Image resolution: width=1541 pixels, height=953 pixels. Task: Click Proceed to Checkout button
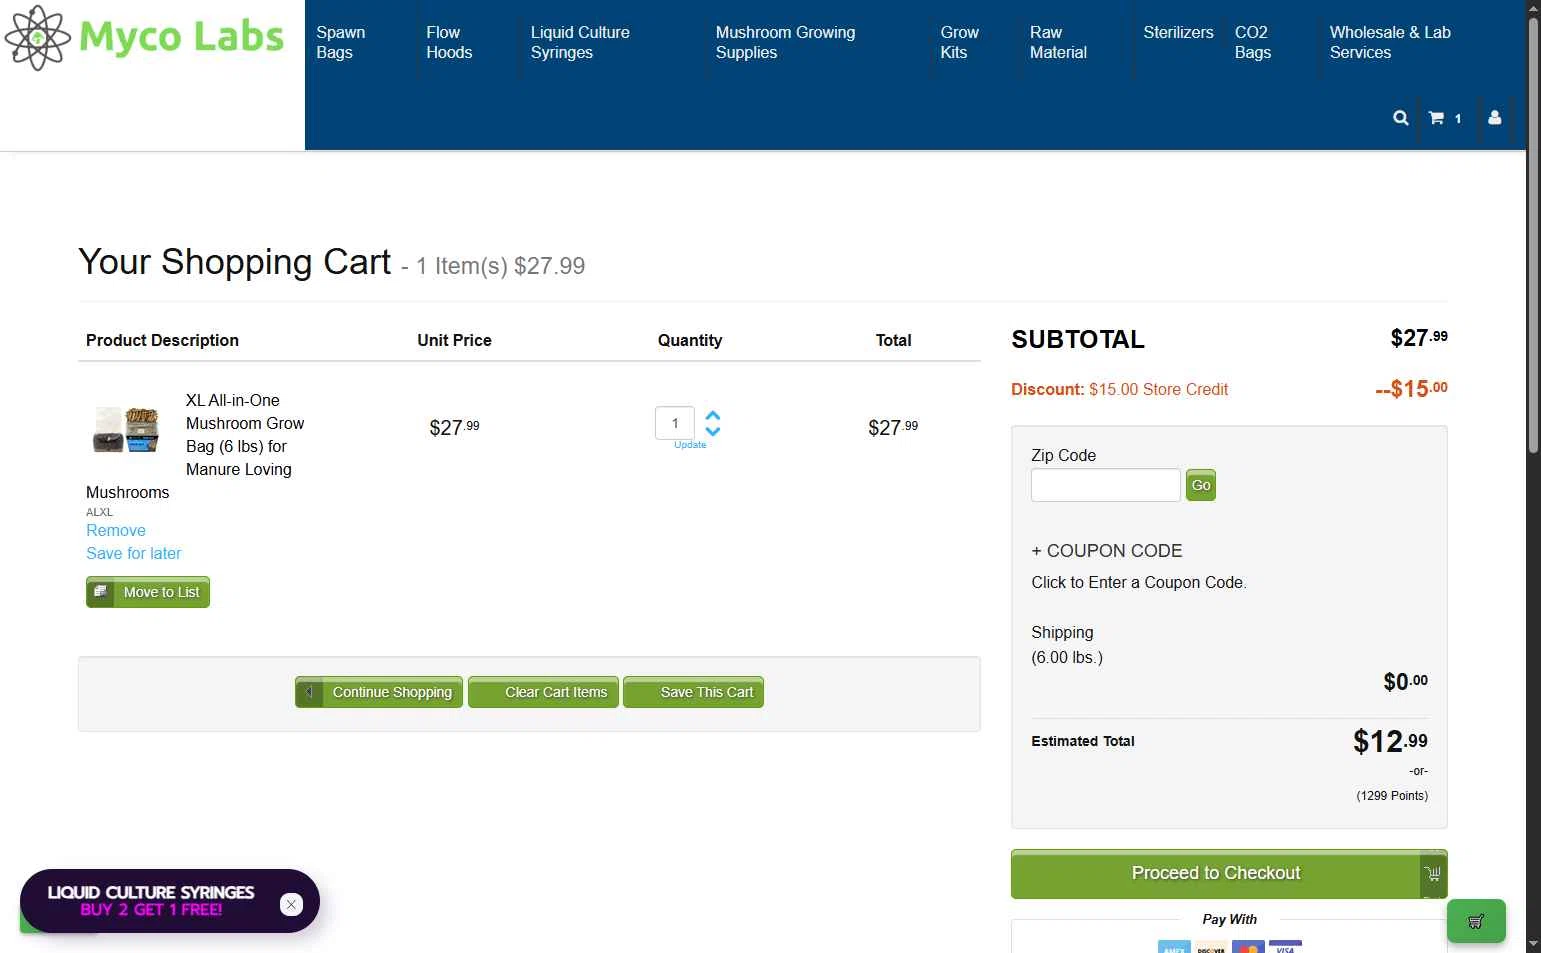tap(1229, 873)
